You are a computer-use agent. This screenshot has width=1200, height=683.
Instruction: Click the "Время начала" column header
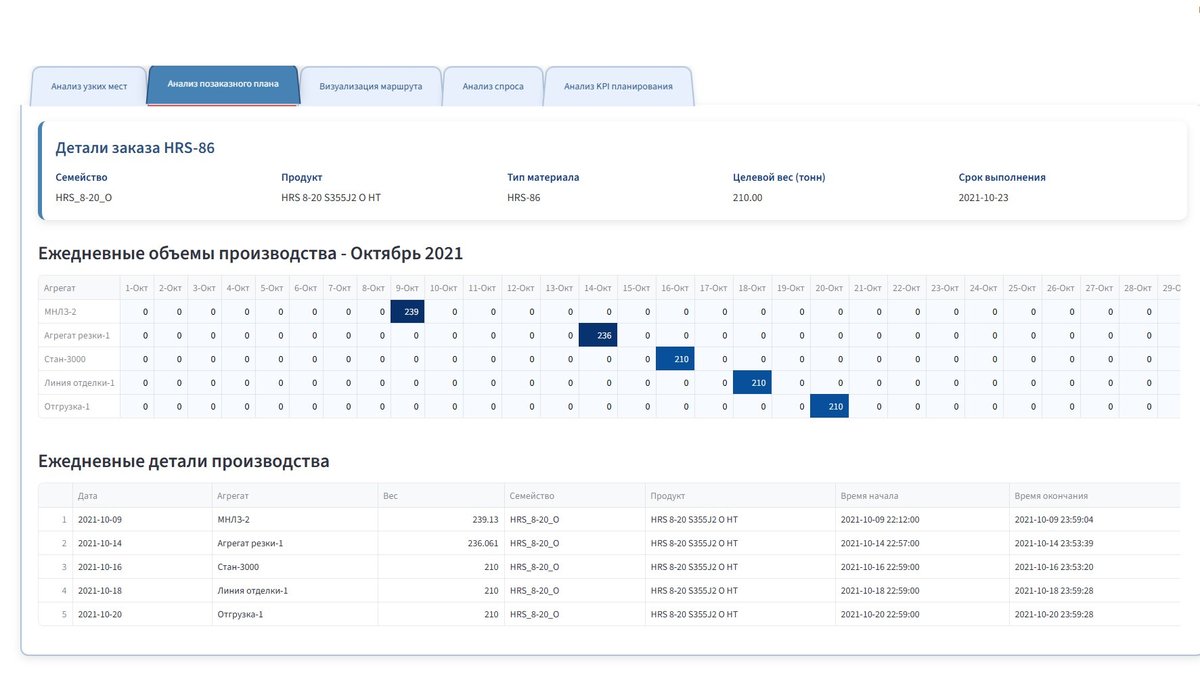pos(923,495)
